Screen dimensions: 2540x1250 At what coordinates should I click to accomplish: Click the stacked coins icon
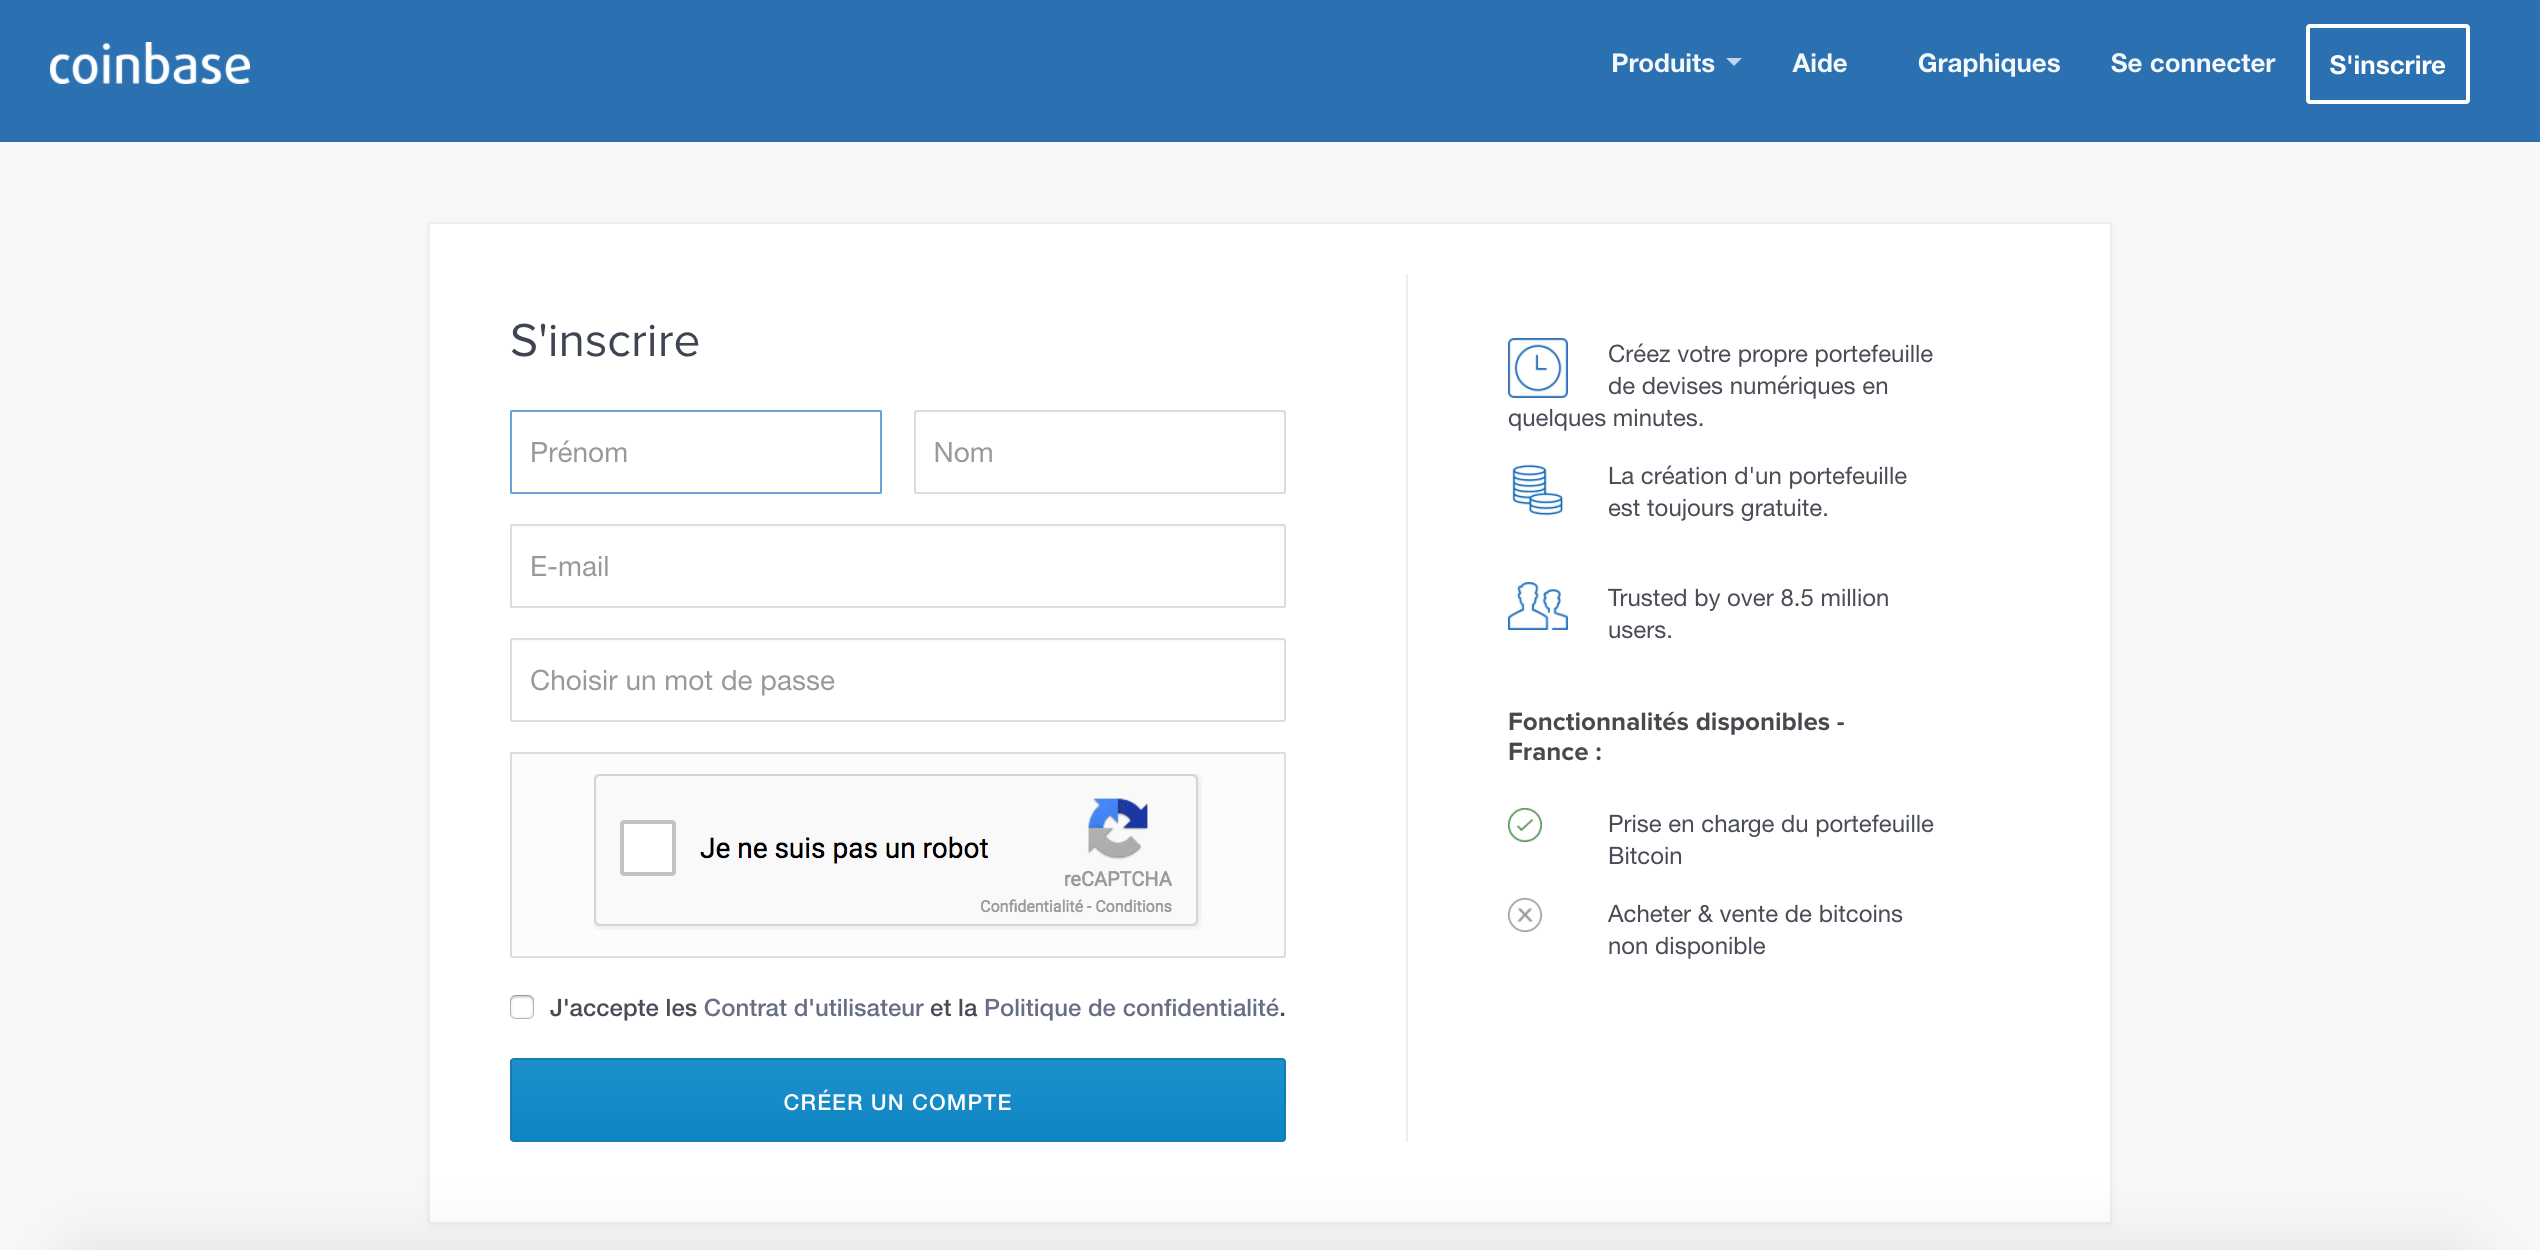1537,490
